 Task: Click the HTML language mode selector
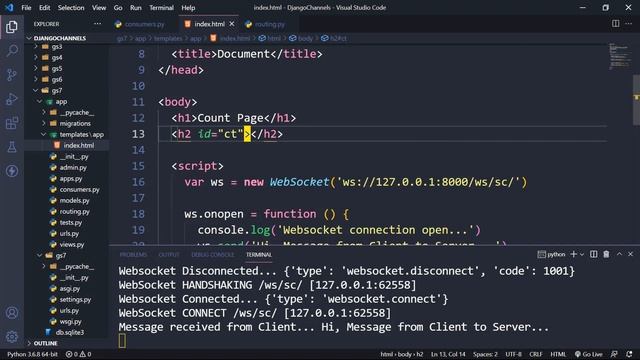coord(558,354)
